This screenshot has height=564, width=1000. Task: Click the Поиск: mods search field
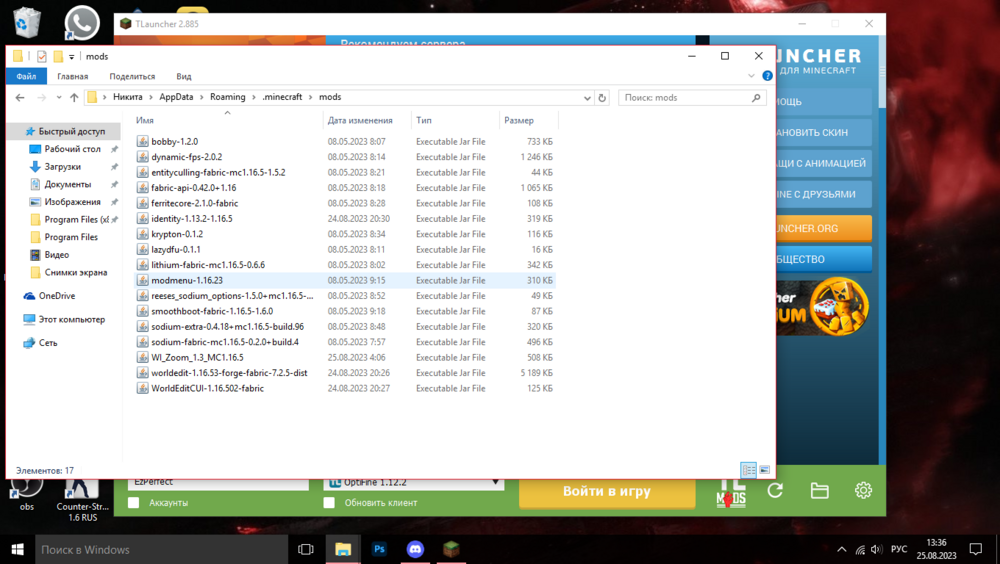[x=691, y=98]
